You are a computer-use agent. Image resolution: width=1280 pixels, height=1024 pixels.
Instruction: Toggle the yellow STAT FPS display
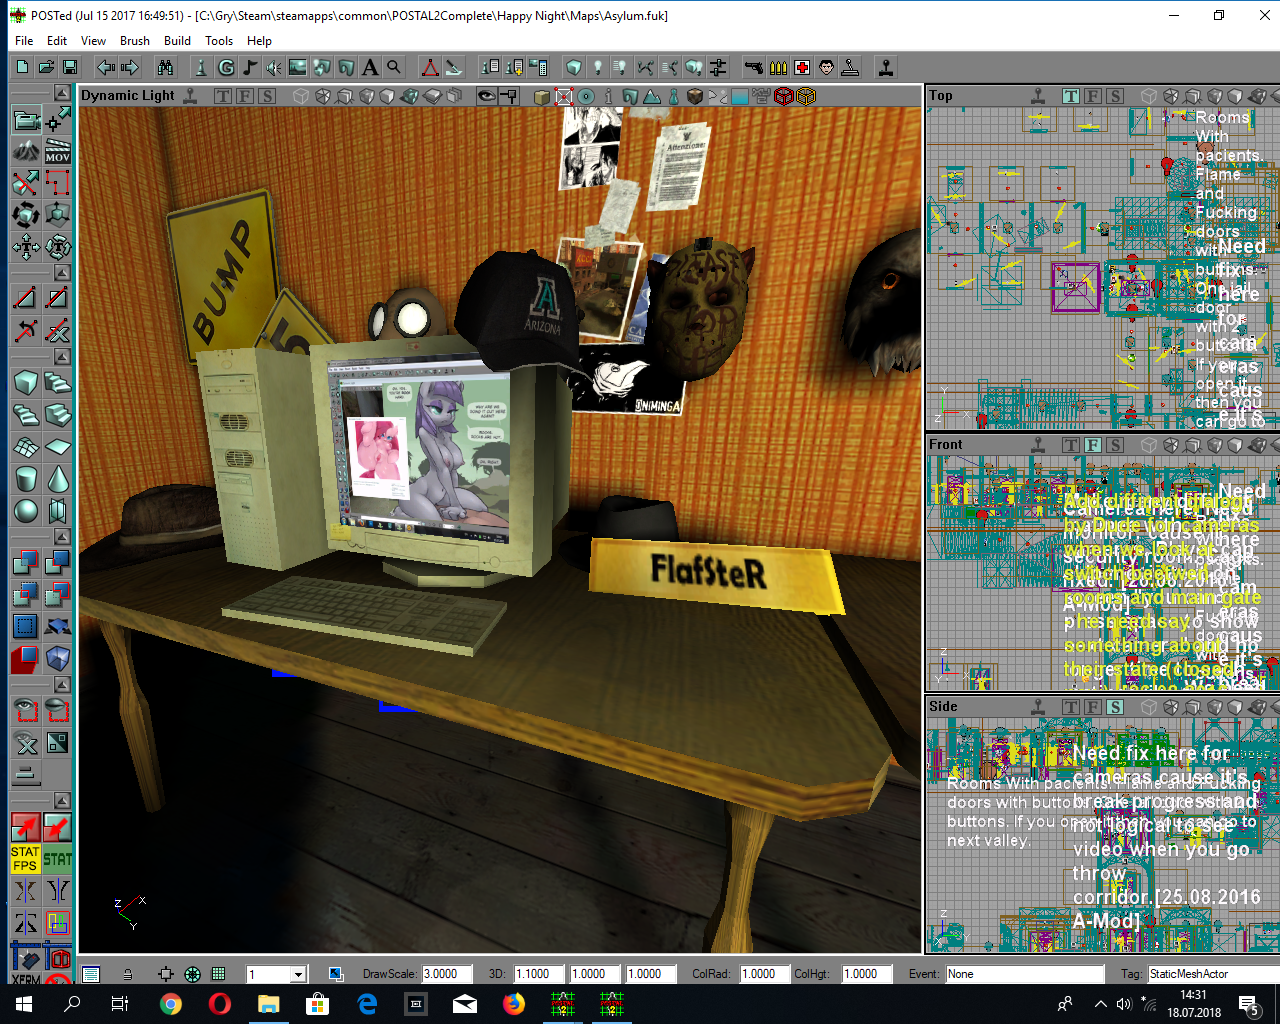pyautogui.click(x=26, y=859)
